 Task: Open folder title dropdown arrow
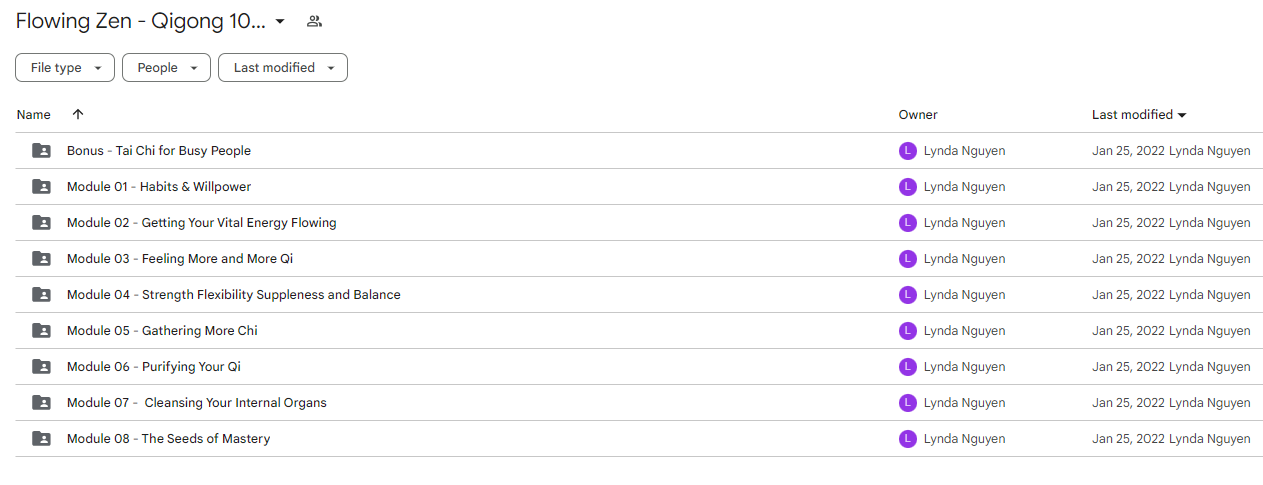280,21
